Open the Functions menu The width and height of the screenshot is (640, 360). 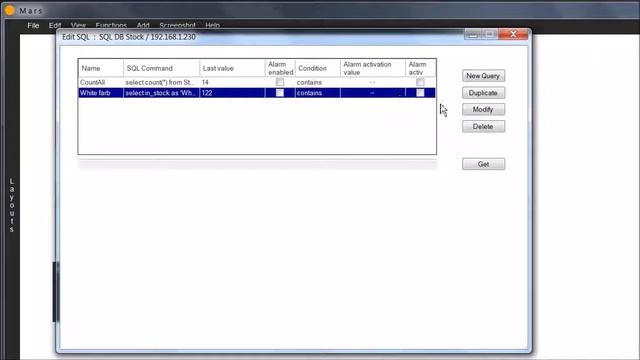(x=111, y=25)
